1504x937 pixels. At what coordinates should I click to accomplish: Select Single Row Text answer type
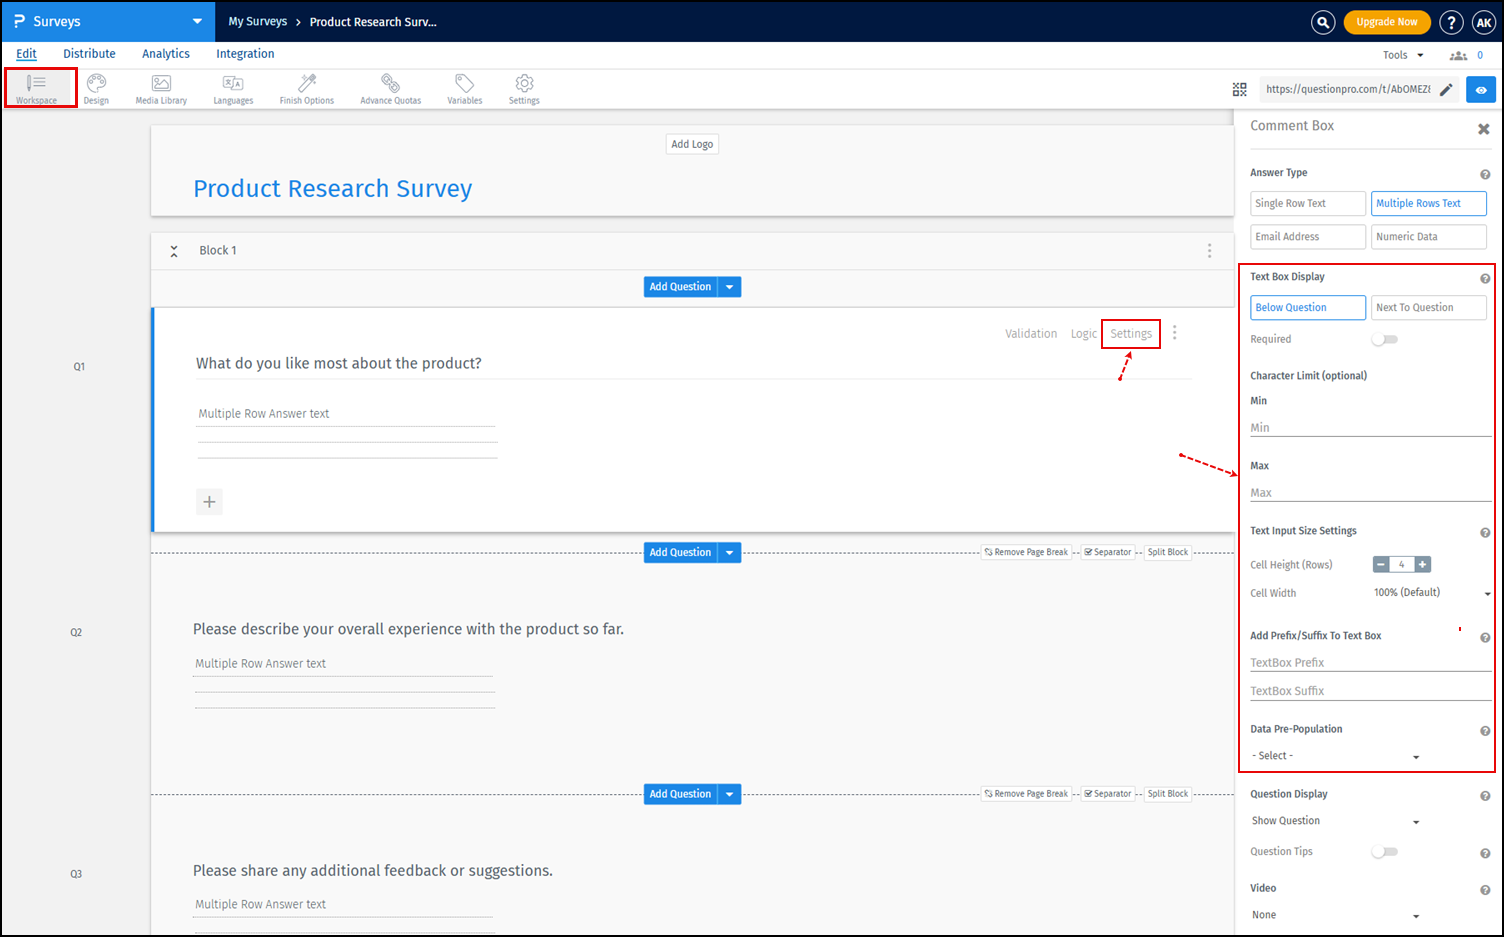coord(1307,203)
